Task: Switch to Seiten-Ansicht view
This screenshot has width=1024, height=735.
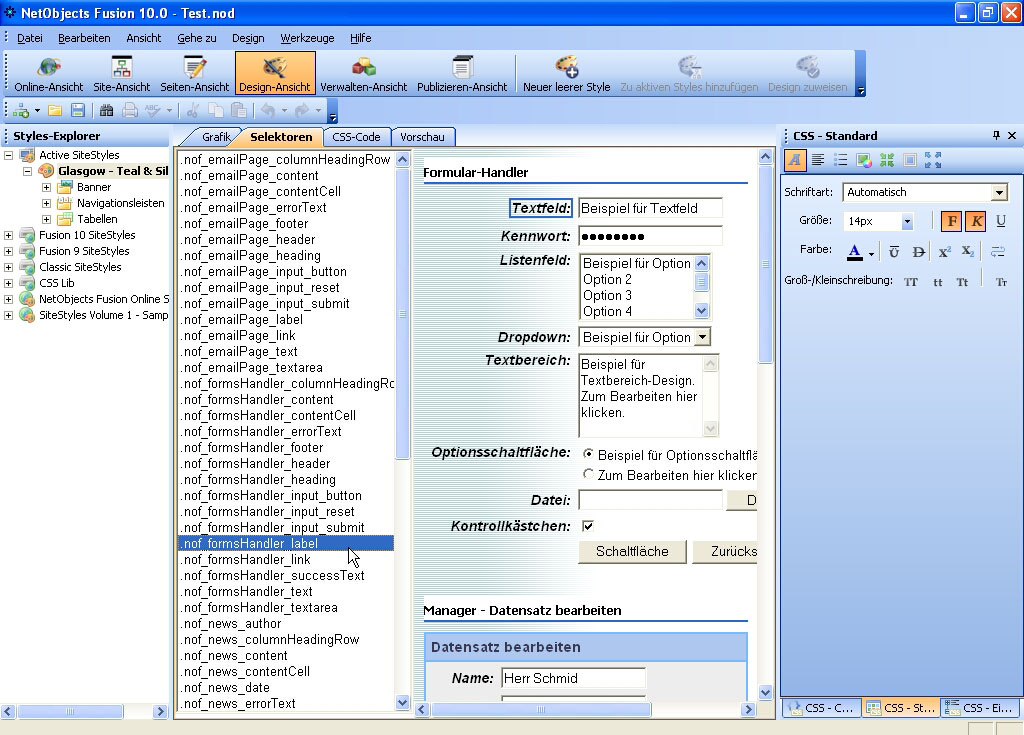Action: [195, 74]
